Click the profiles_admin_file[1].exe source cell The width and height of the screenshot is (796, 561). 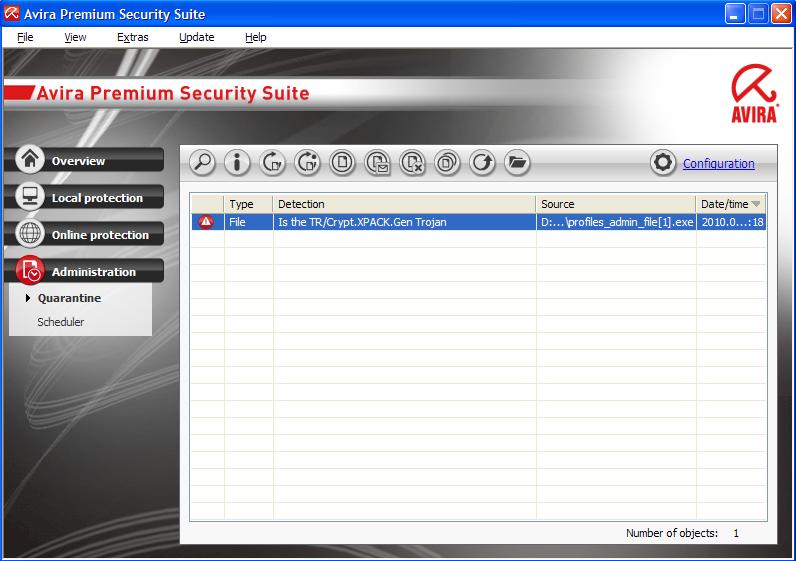[x=616, y=222]
